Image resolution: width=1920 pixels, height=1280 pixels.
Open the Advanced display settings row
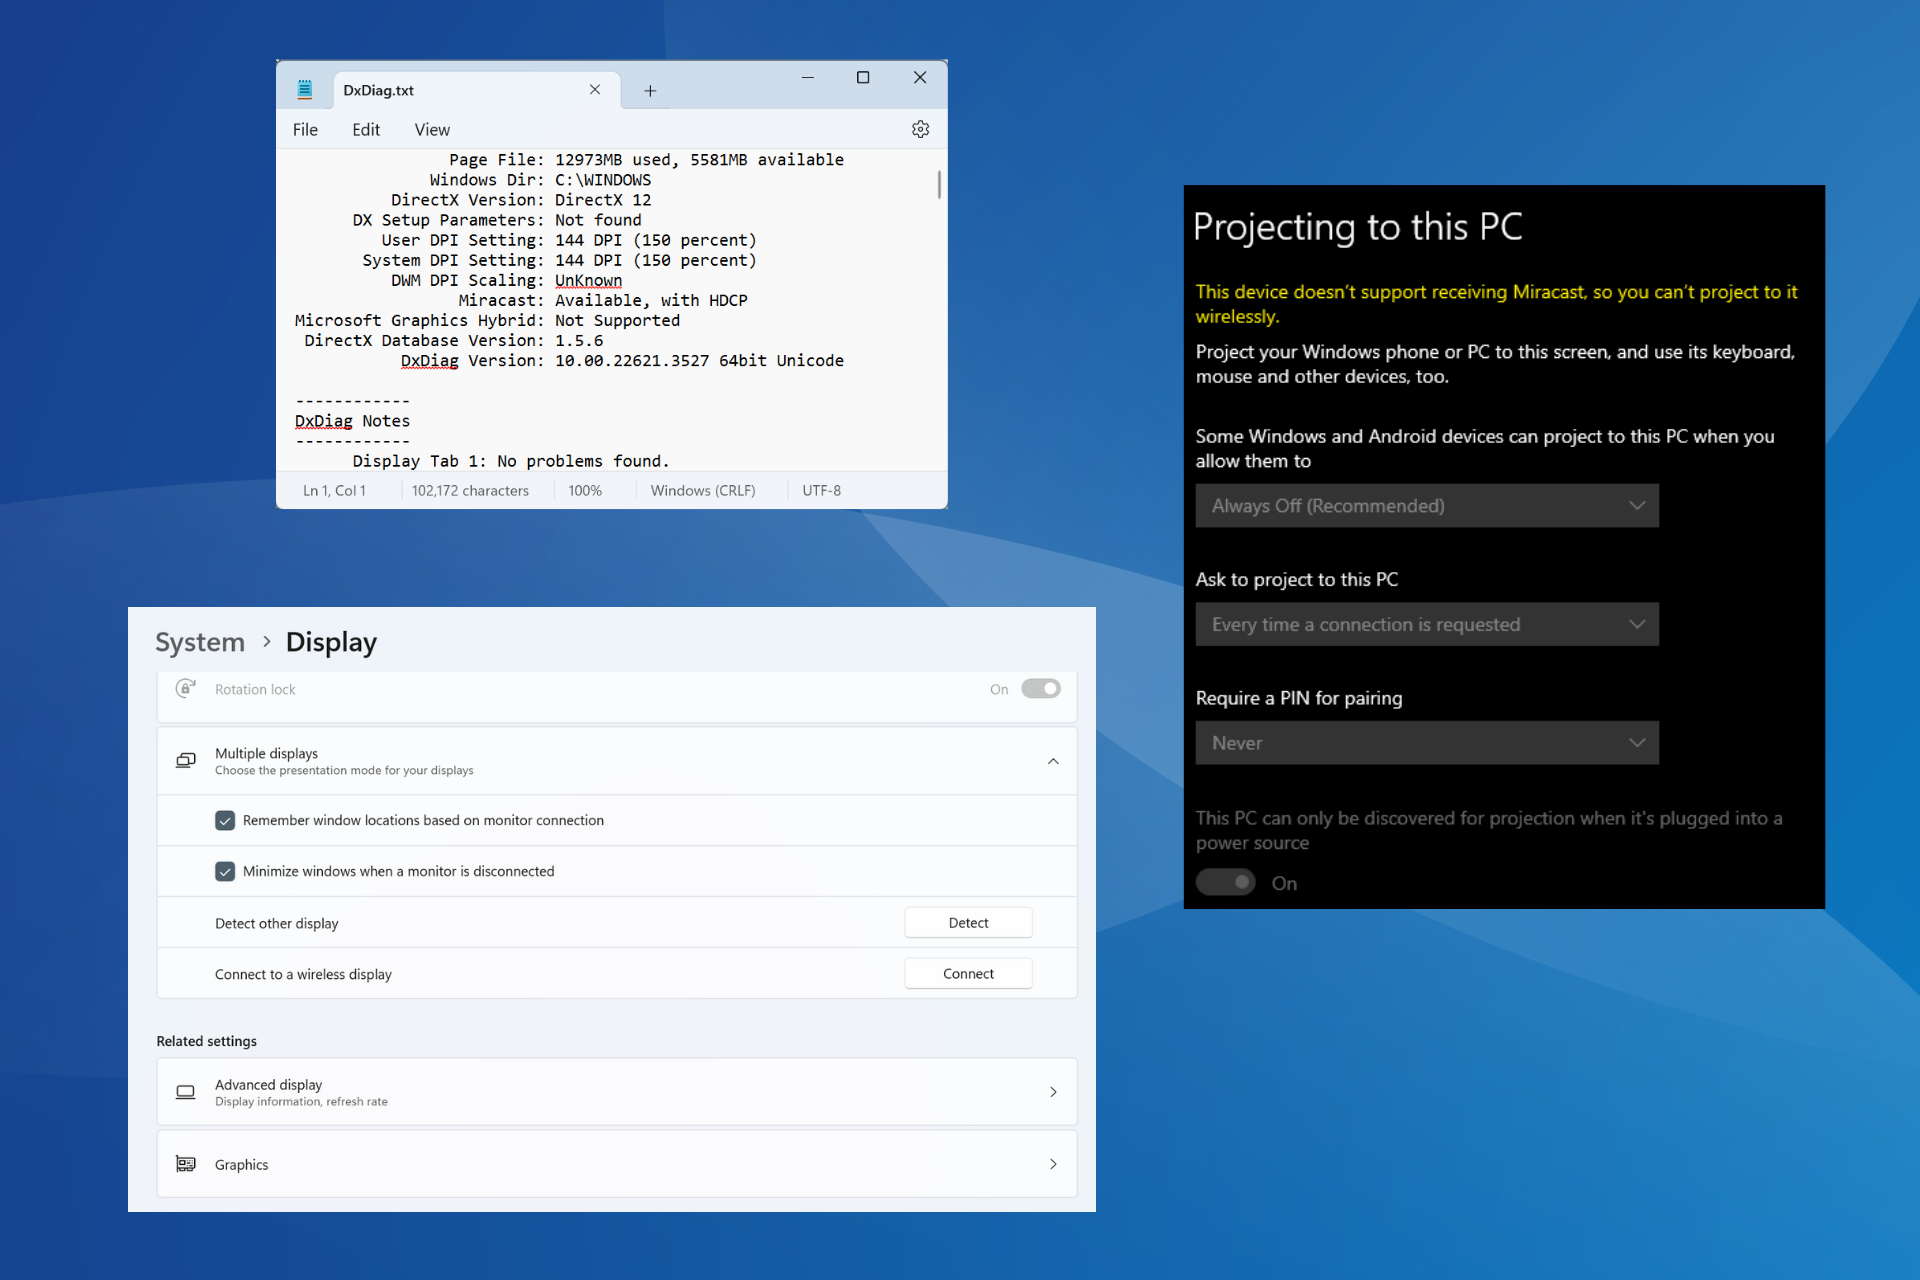617,1092
